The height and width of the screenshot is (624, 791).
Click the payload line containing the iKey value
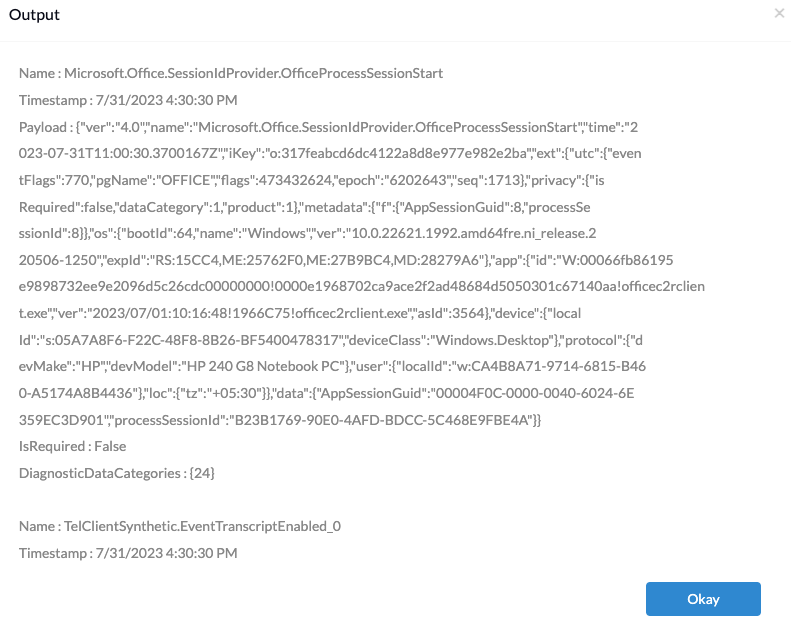click(330, 153)
